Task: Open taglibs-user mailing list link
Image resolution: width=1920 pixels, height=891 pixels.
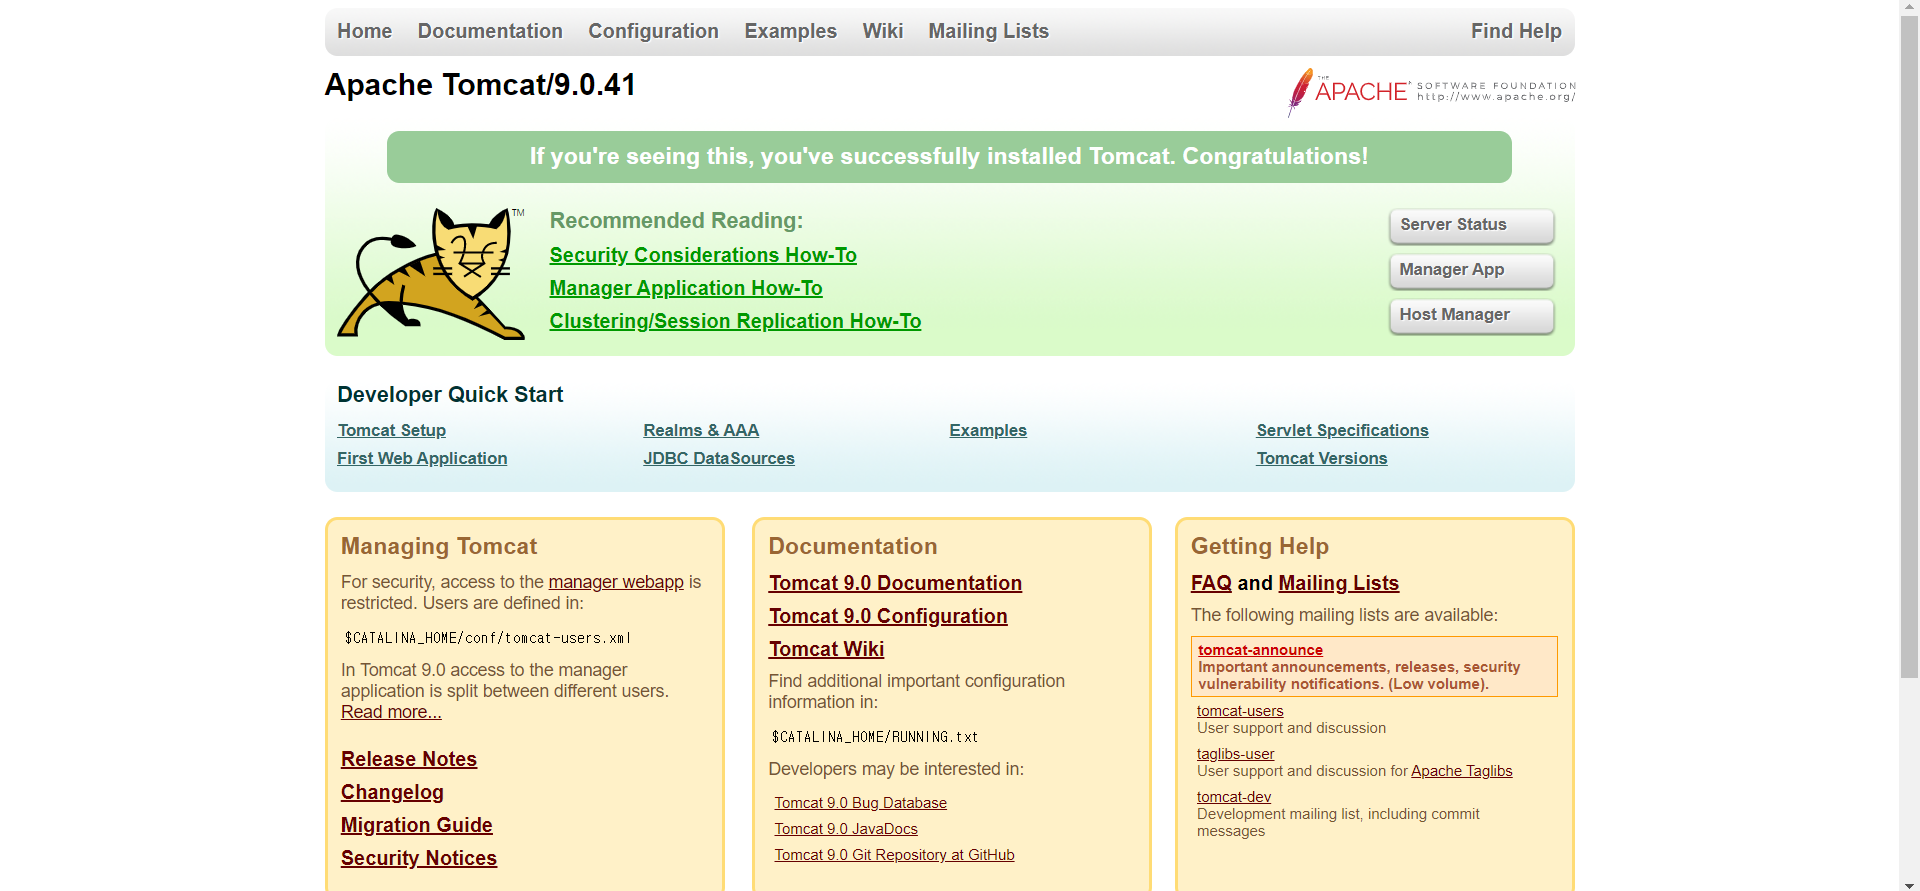Action: click(x=1235, y=754)
